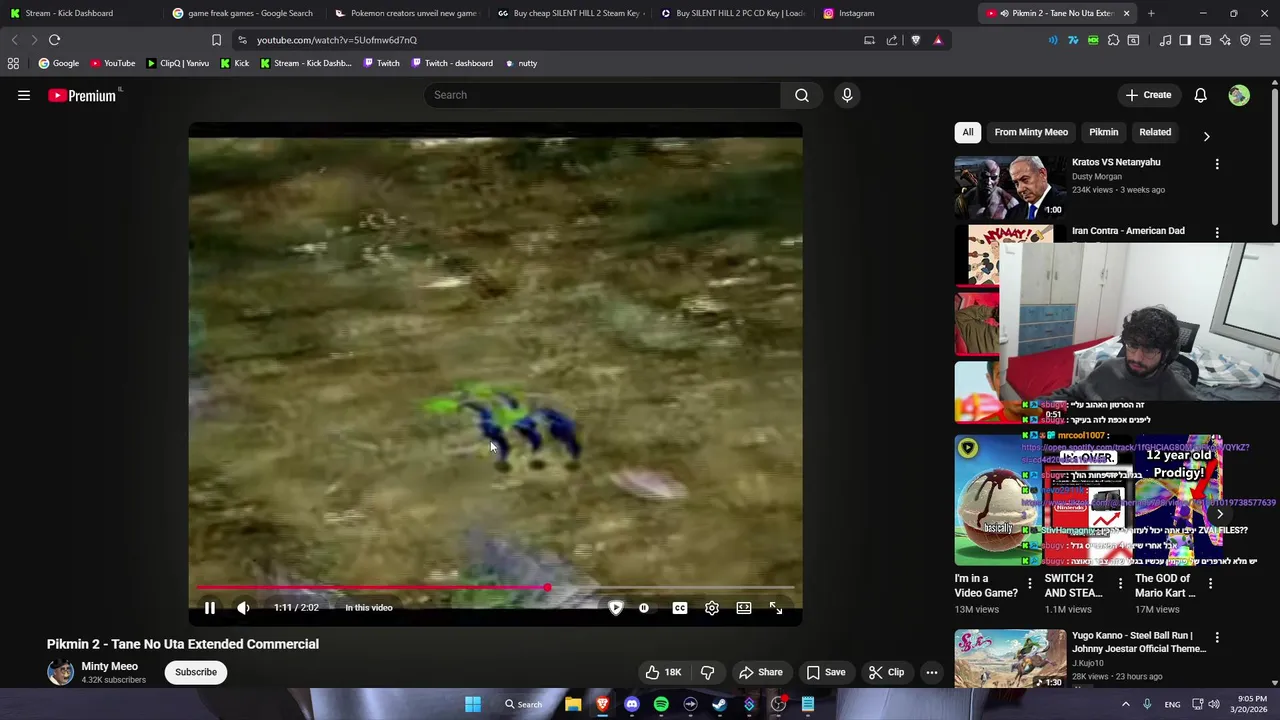
Task: Open the Brave playlist music note icon
Action: 1165,40
